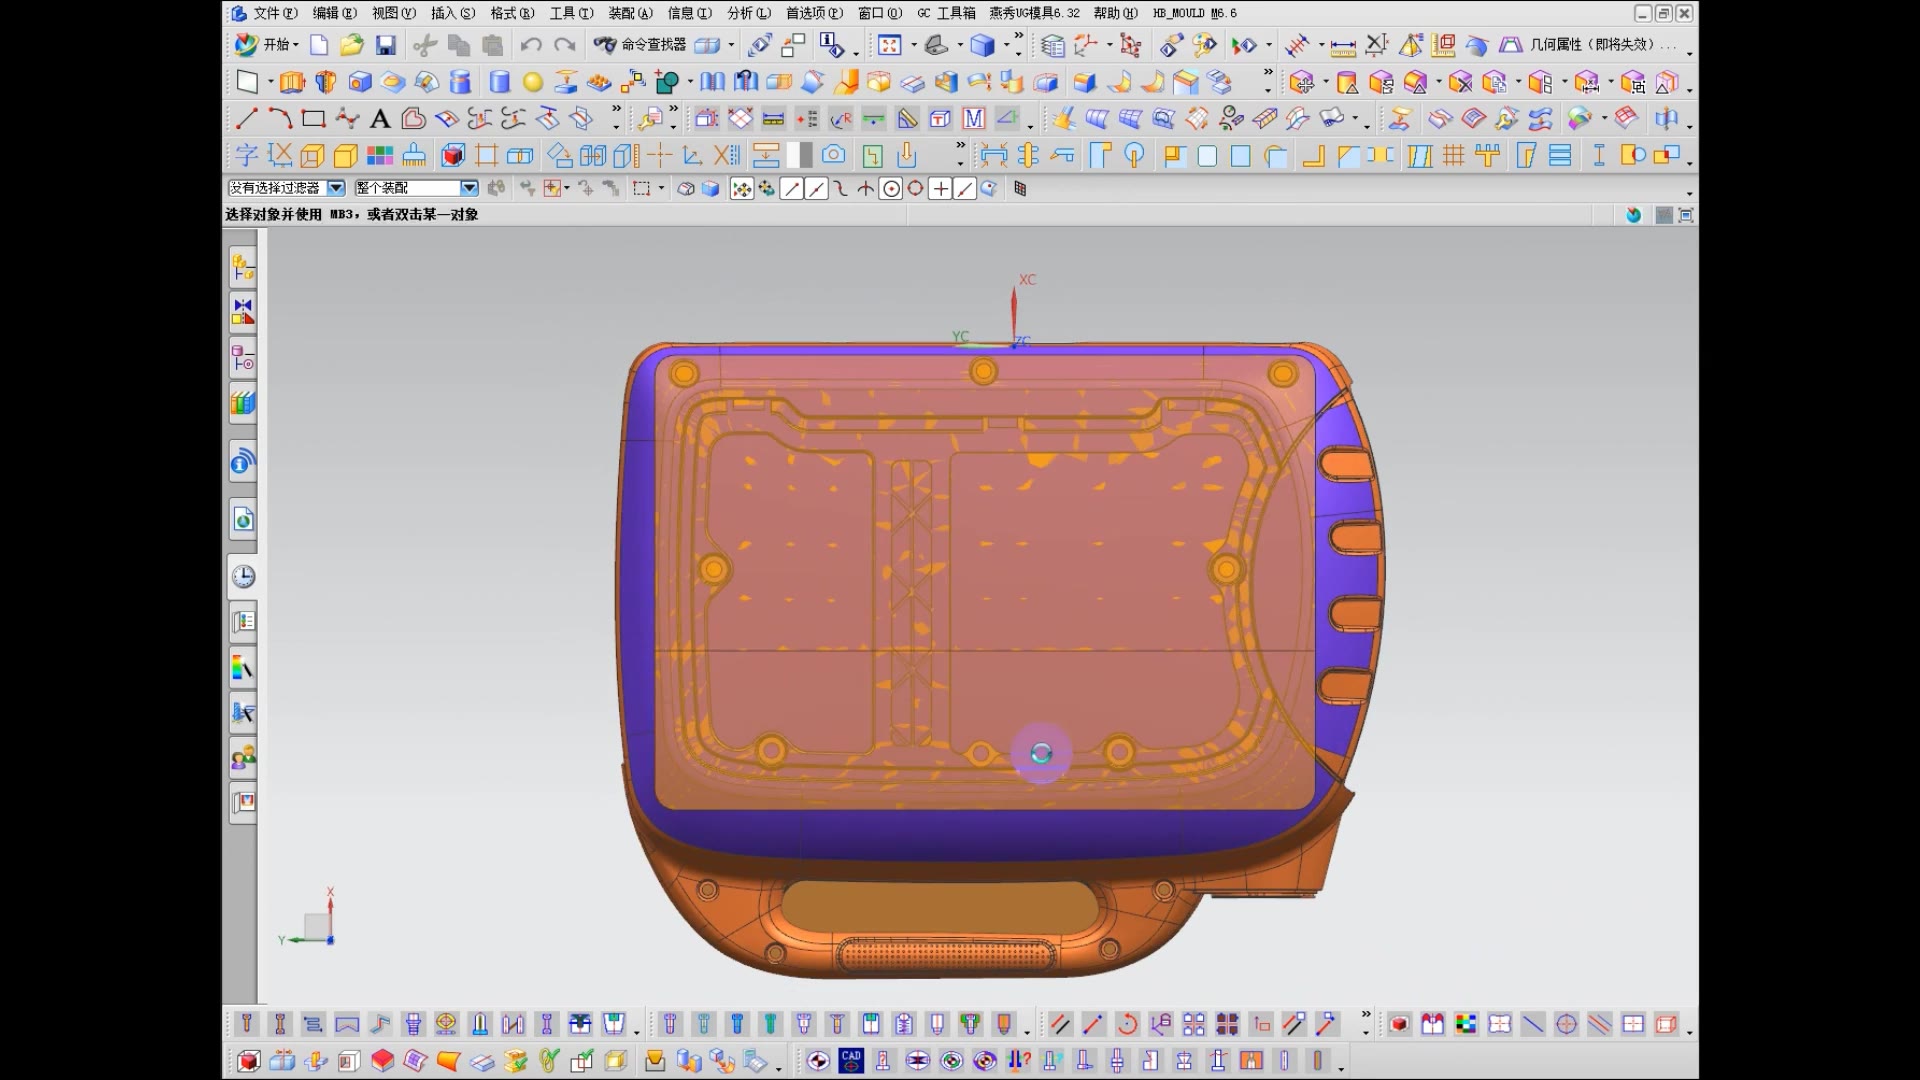Image resolution: width=1920 pixels, height=1080 pixels.
Task: Click the blue Cylinder primitive icon
Action: [x=500, y=82]
